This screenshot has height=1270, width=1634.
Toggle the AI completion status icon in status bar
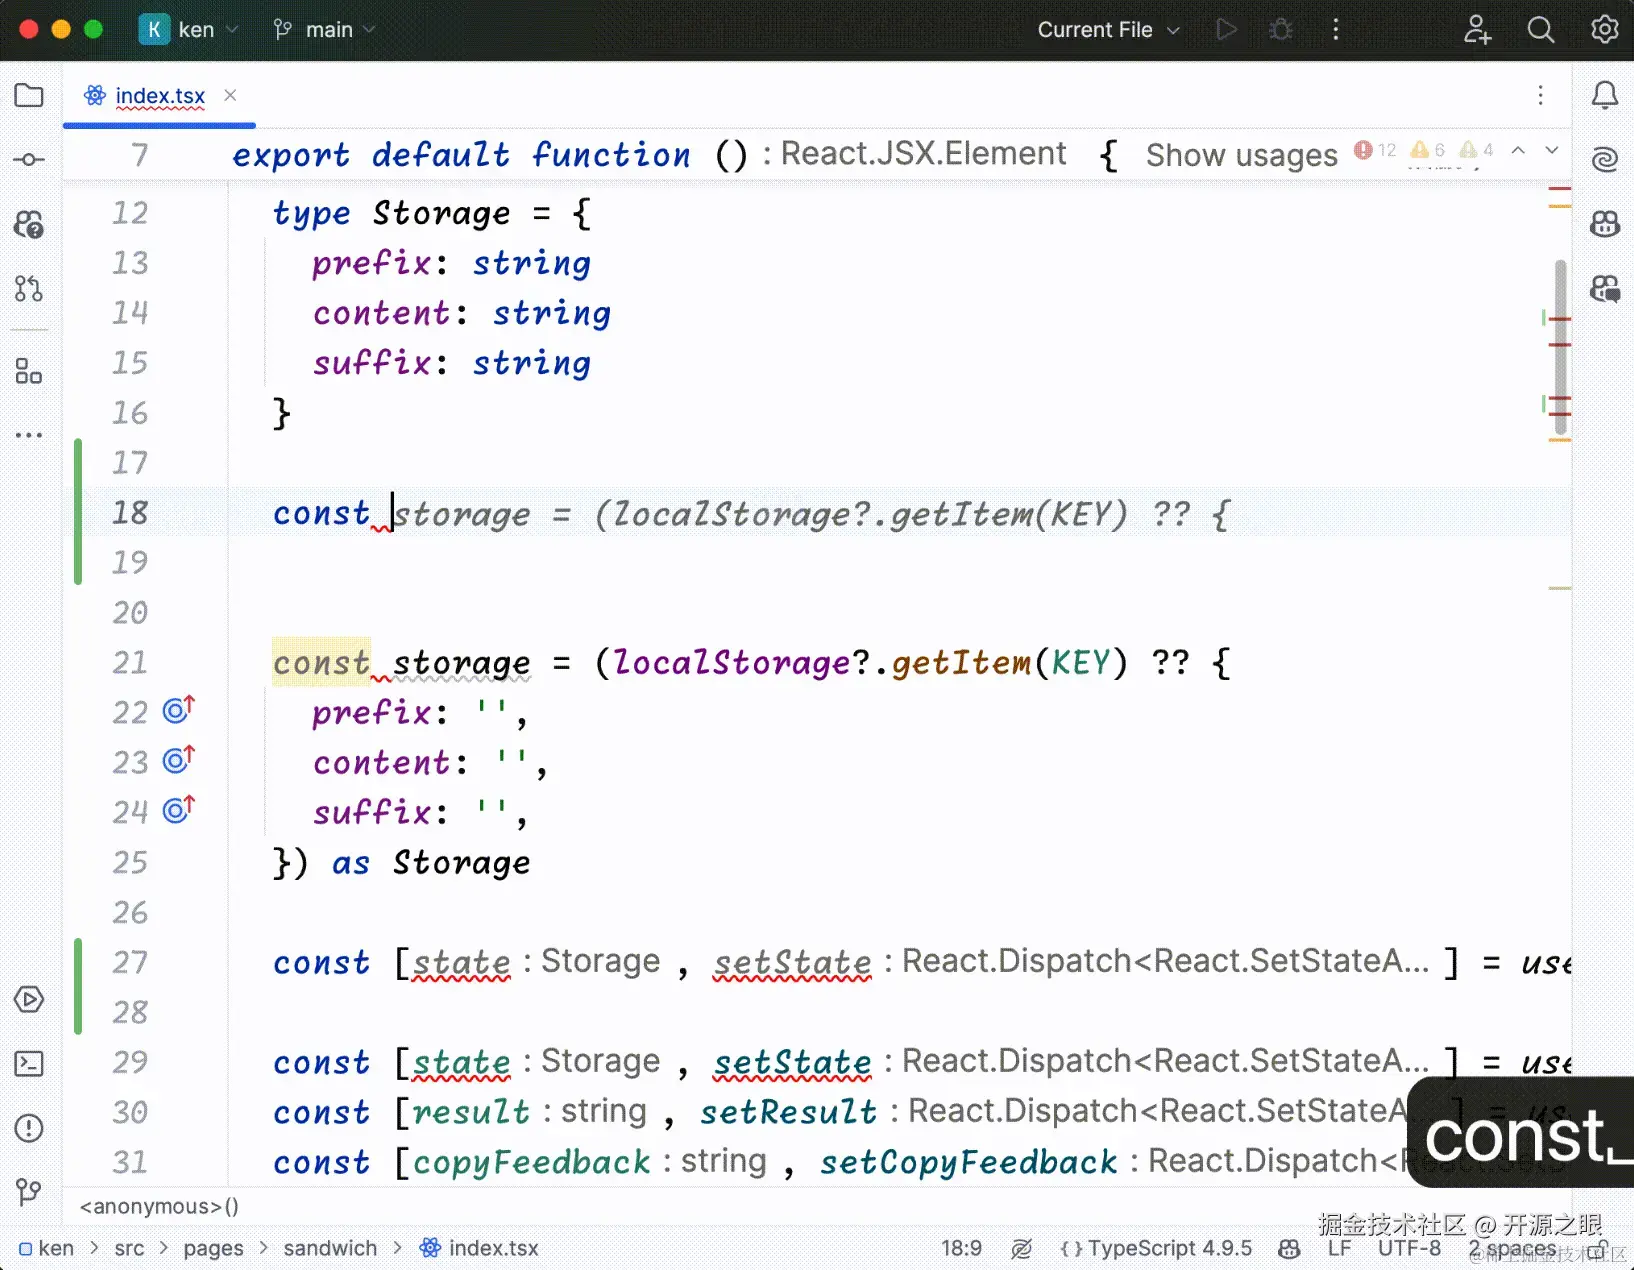pyautogui.click(x=1021, y=1248)
